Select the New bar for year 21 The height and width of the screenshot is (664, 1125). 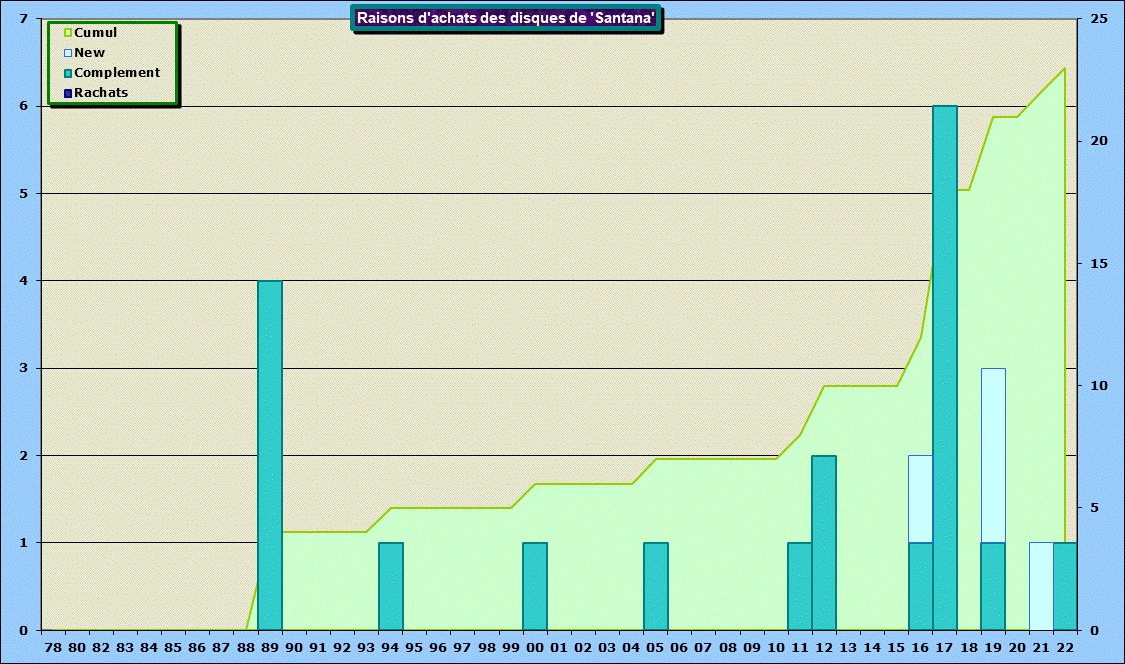[1041, 586]
